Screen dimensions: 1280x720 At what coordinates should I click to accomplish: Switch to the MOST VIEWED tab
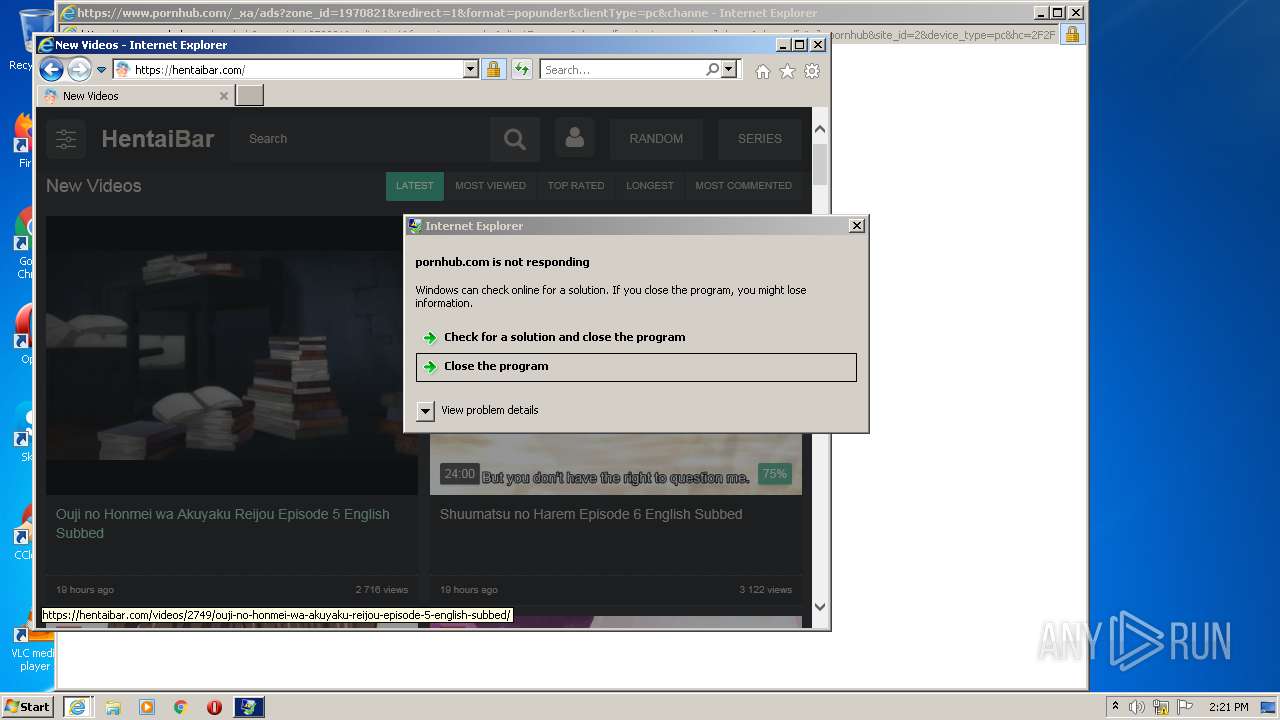(490, 186)
